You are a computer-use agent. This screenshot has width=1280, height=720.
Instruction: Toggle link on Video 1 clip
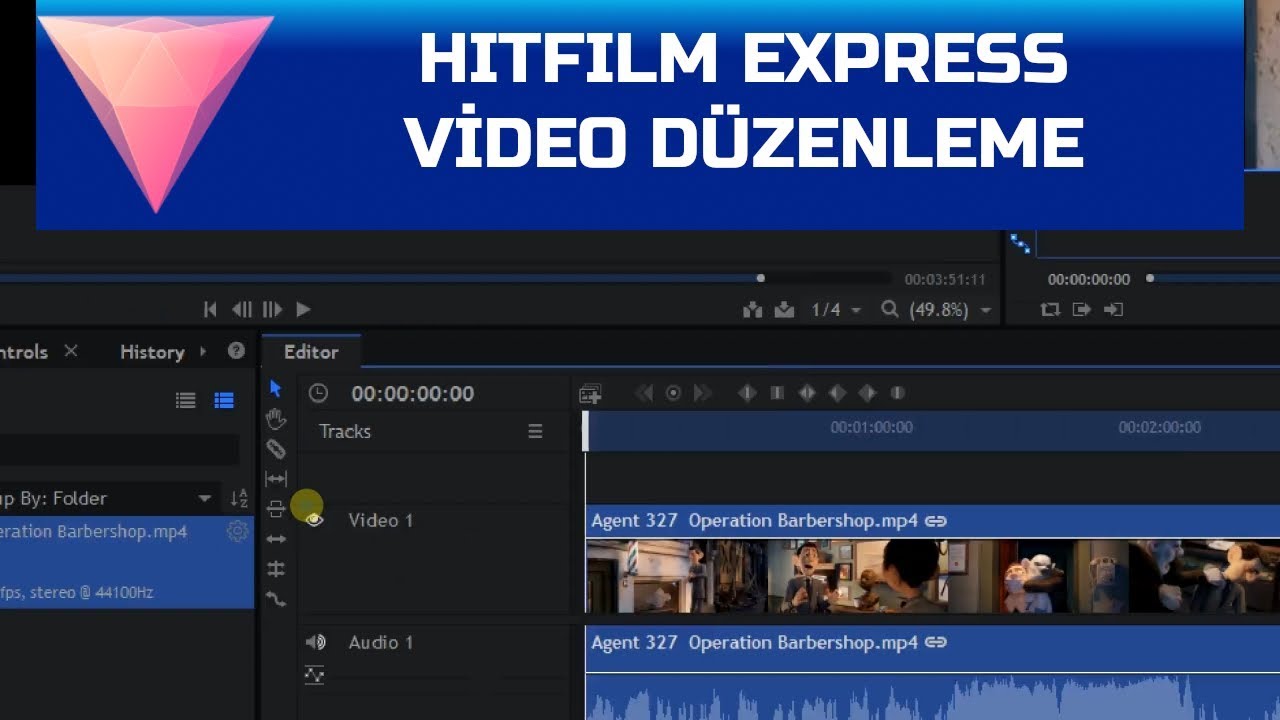coord(936,521)
